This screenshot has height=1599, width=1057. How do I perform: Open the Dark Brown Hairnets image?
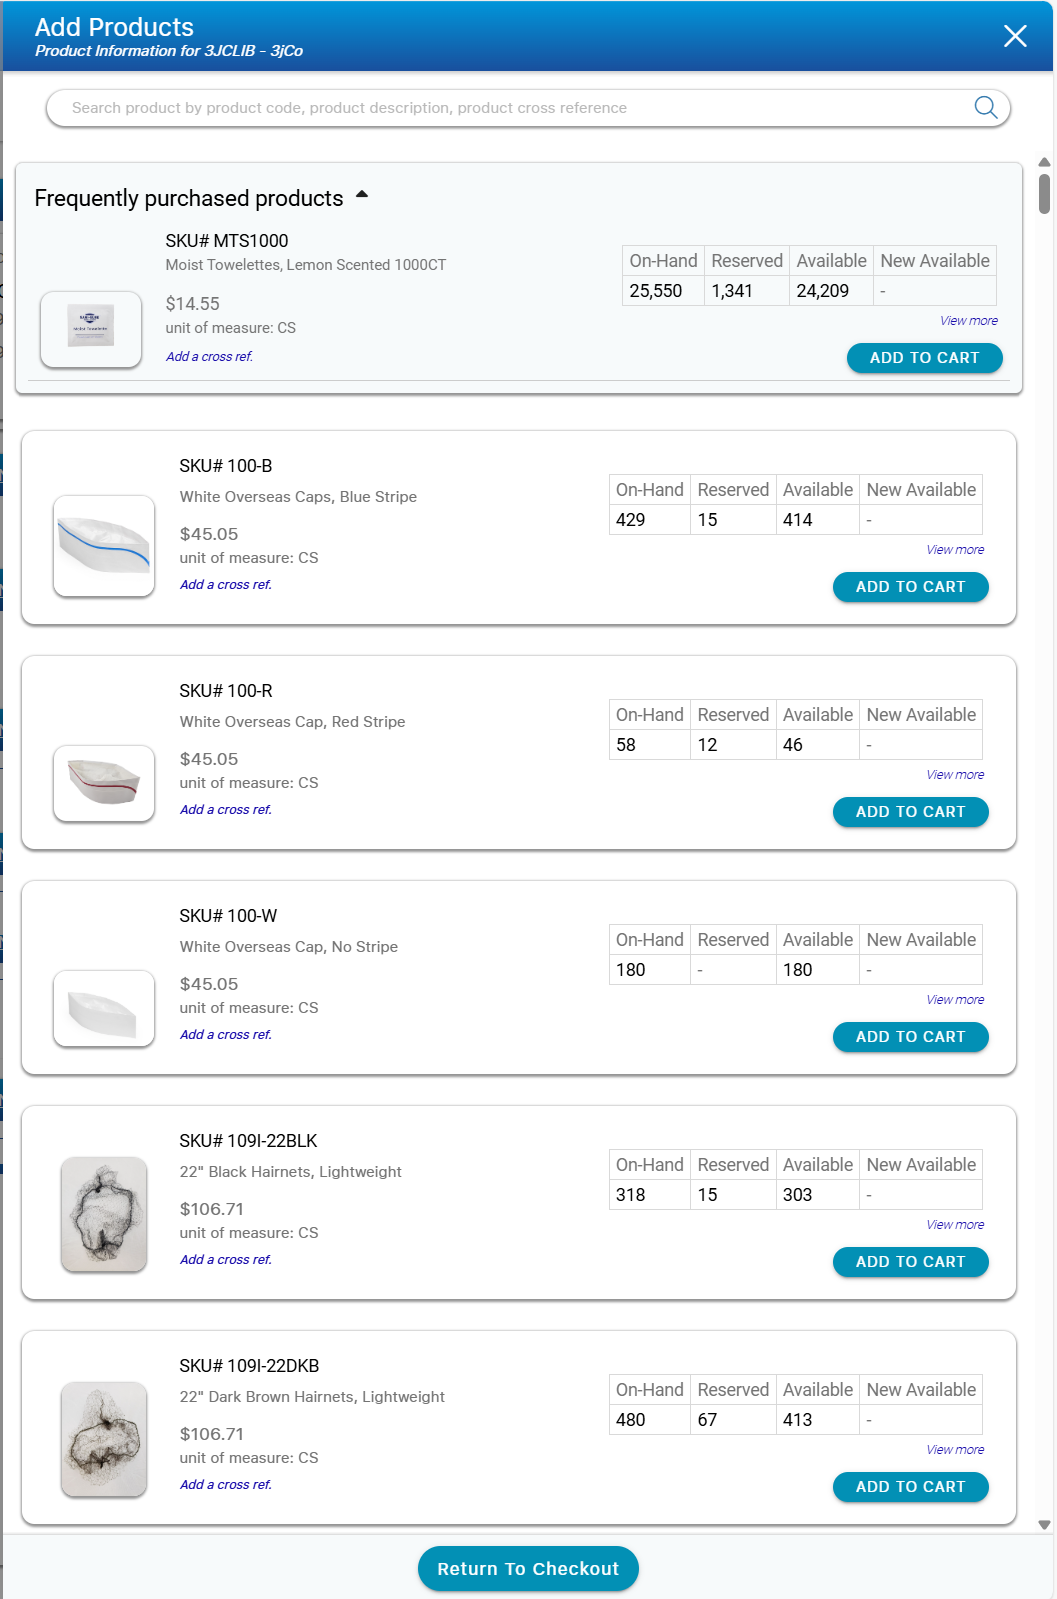point(104,1439)
